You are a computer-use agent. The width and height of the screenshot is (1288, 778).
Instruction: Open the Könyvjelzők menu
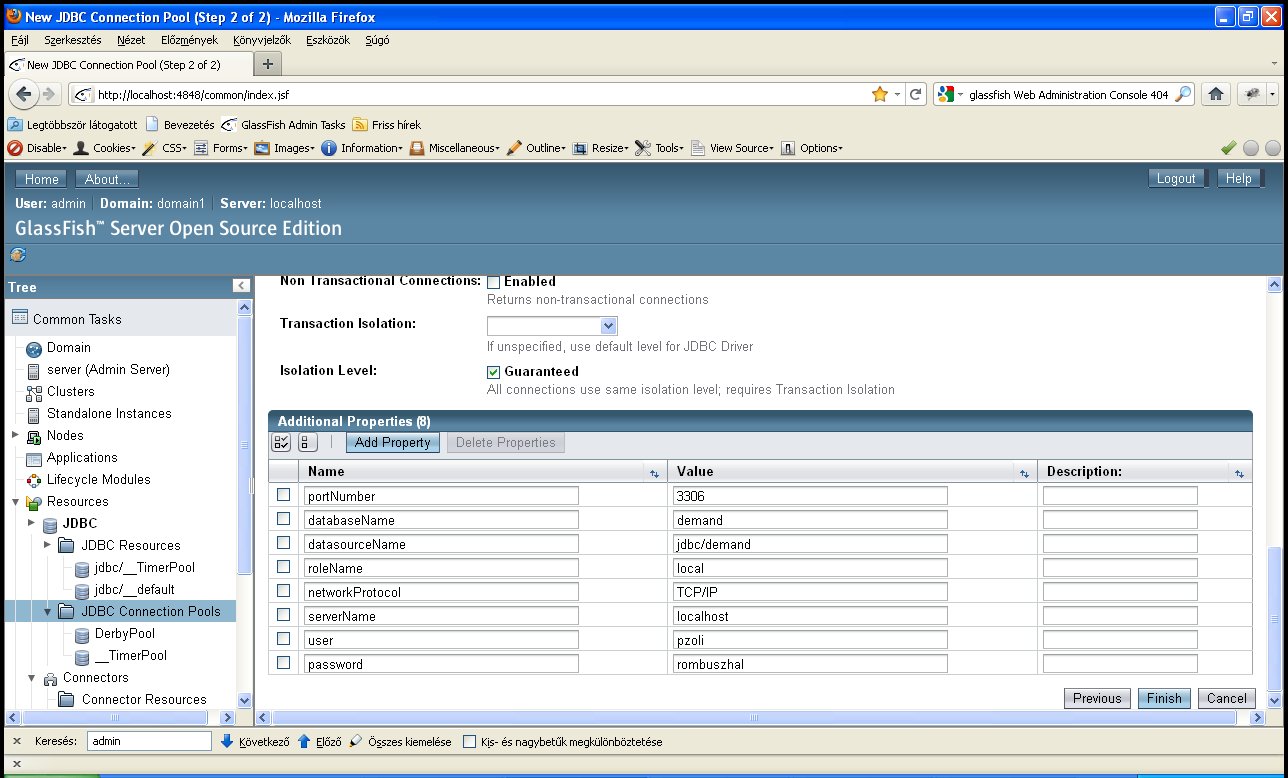click(262, 40)
